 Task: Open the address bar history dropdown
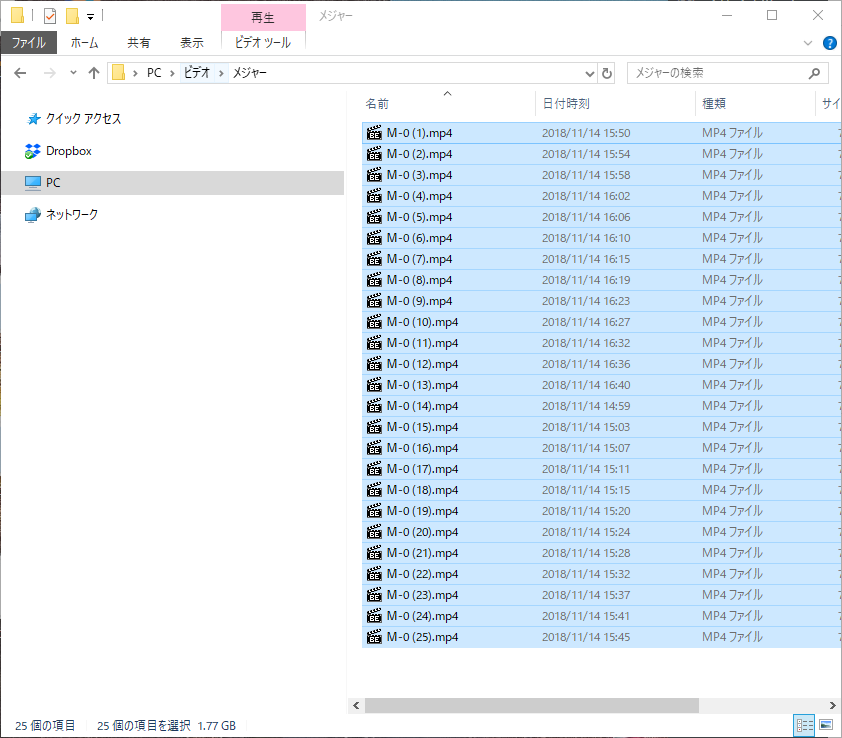tap(589, 73)
